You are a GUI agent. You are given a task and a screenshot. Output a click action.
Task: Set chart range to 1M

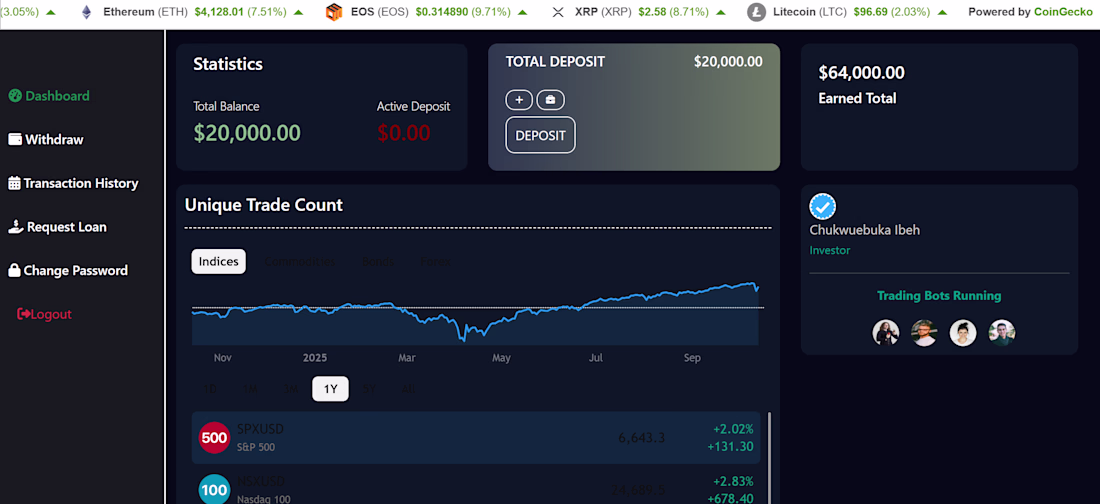(250, 389)
